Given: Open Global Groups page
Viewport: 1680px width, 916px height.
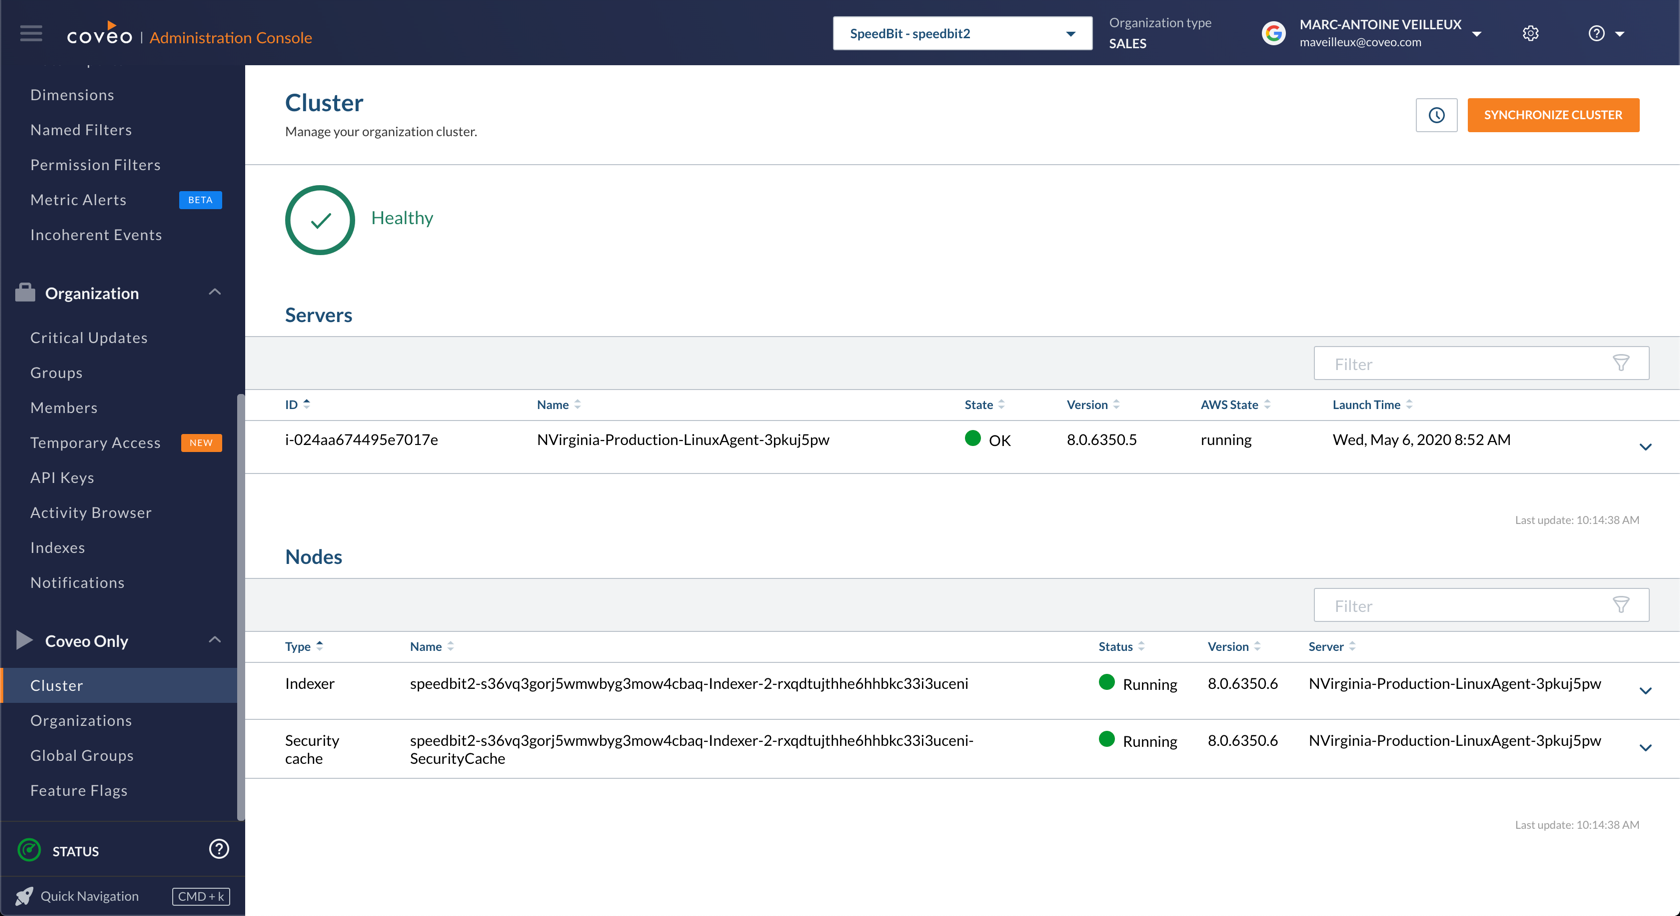Looking at the screenshot, I should point(82,755).
